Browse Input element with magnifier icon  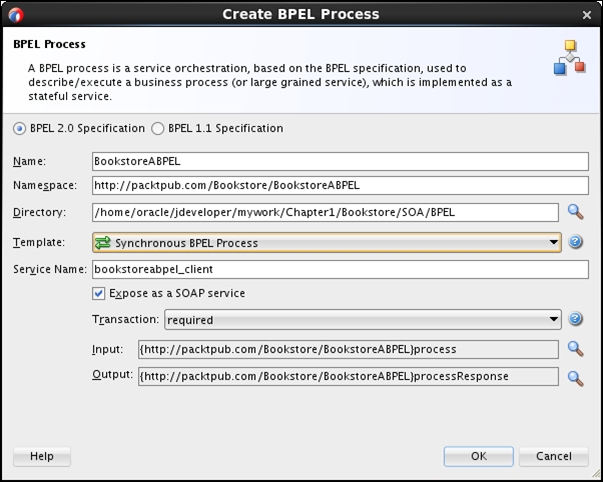576,349
